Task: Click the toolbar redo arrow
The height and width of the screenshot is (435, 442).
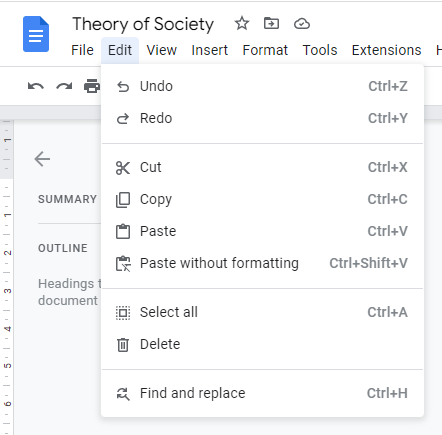Action: coord(64,86)
